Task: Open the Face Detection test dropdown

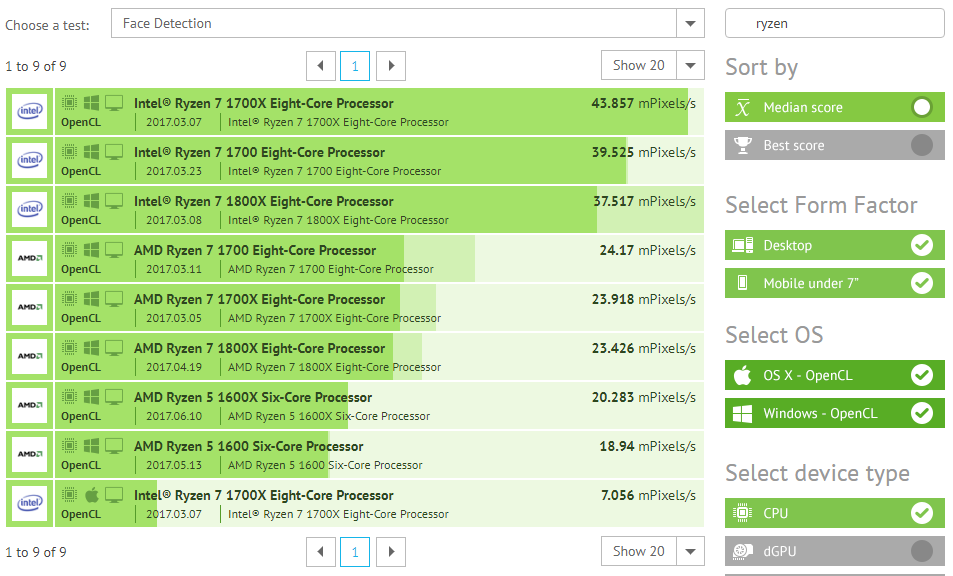Action: pyautogui.click(x=408, y=24)
